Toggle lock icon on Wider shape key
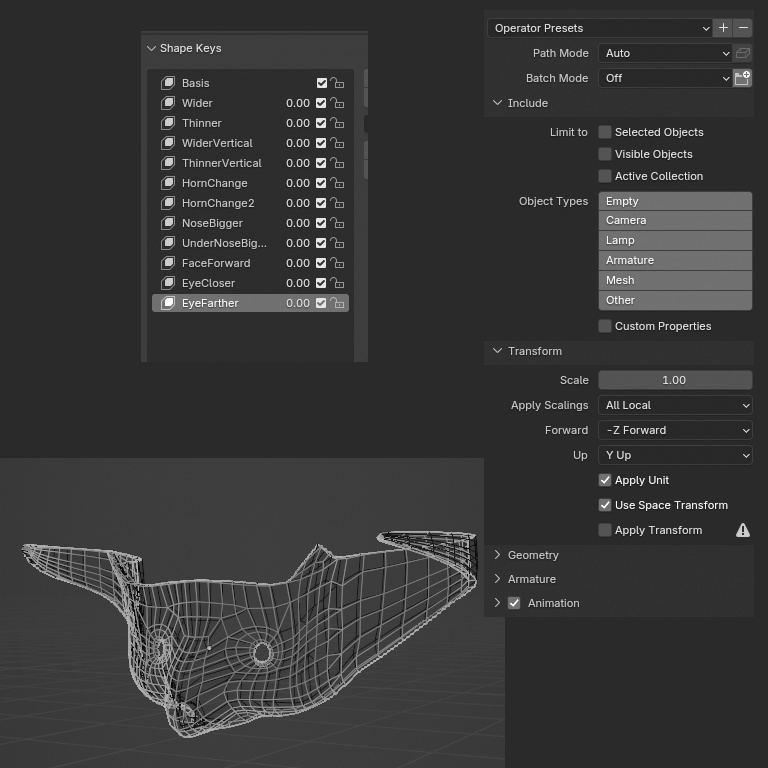This screenshot has width=768, height=768. pyautogui.click(x=337, y=103)
